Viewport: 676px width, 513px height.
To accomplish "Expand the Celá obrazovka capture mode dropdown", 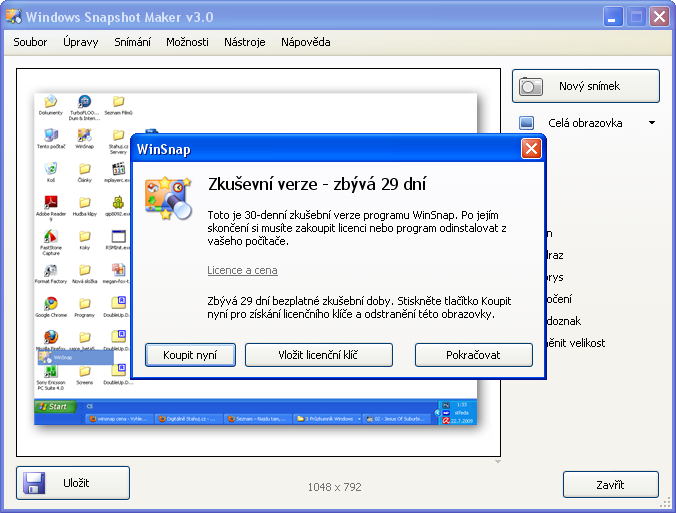I will 652,123.
